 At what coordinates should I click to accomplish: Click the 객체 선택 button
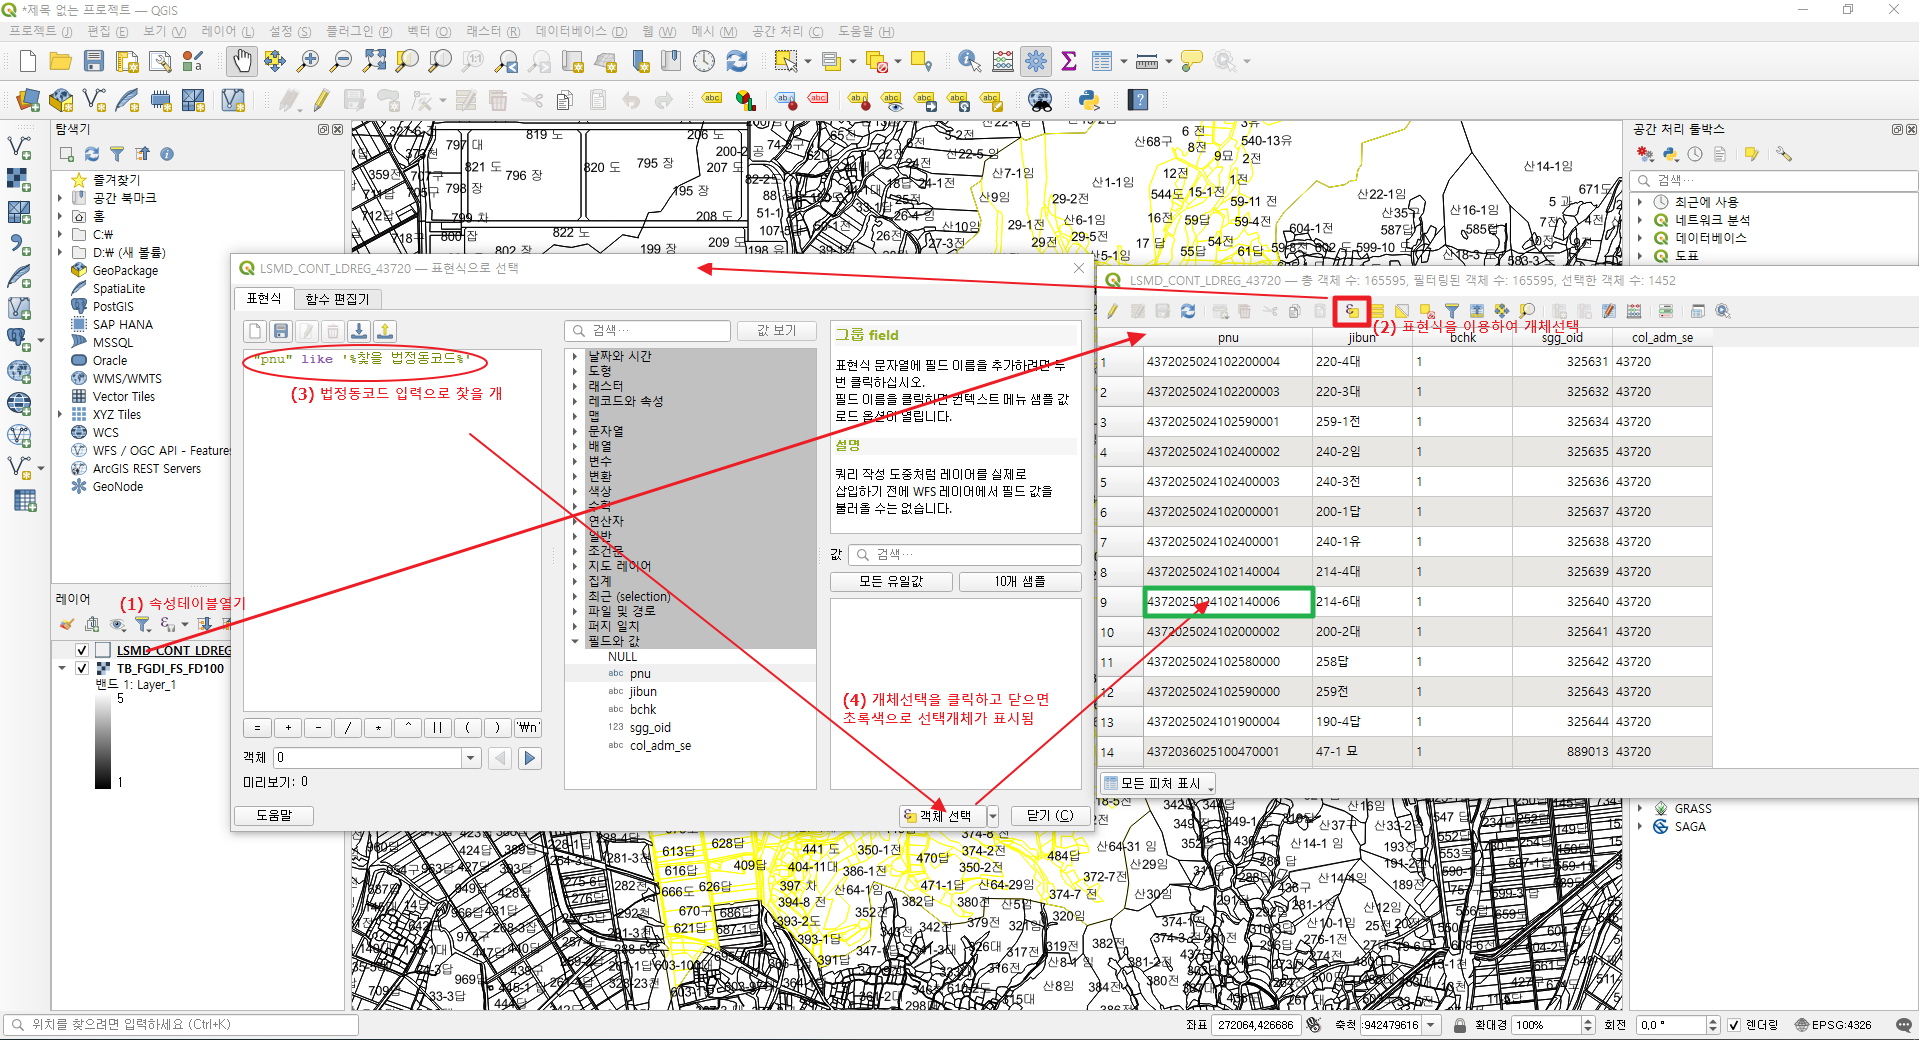coord(942,816)
